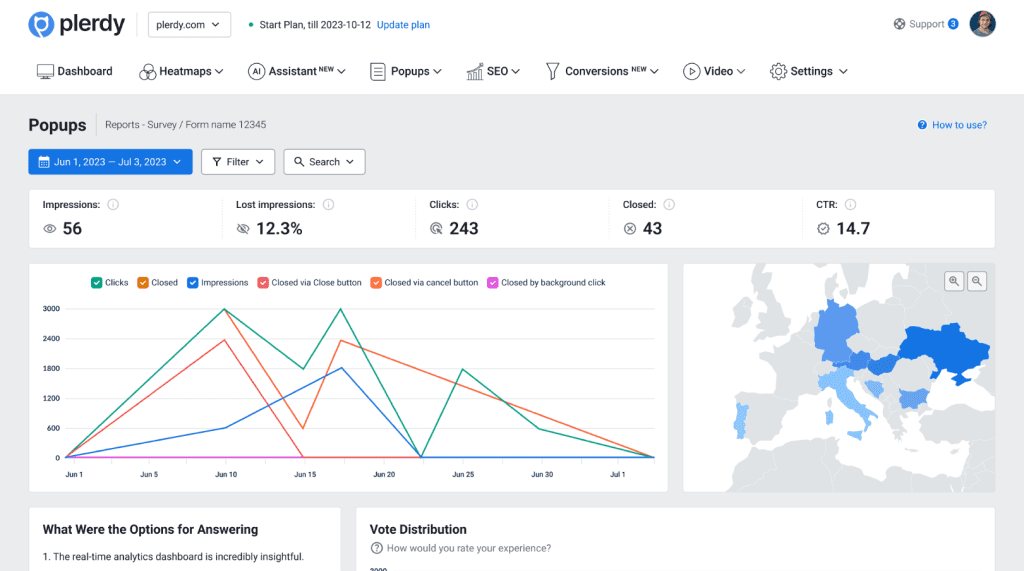1024x571 pixels.
Task: Open the Video menu item
Action: 714,71
